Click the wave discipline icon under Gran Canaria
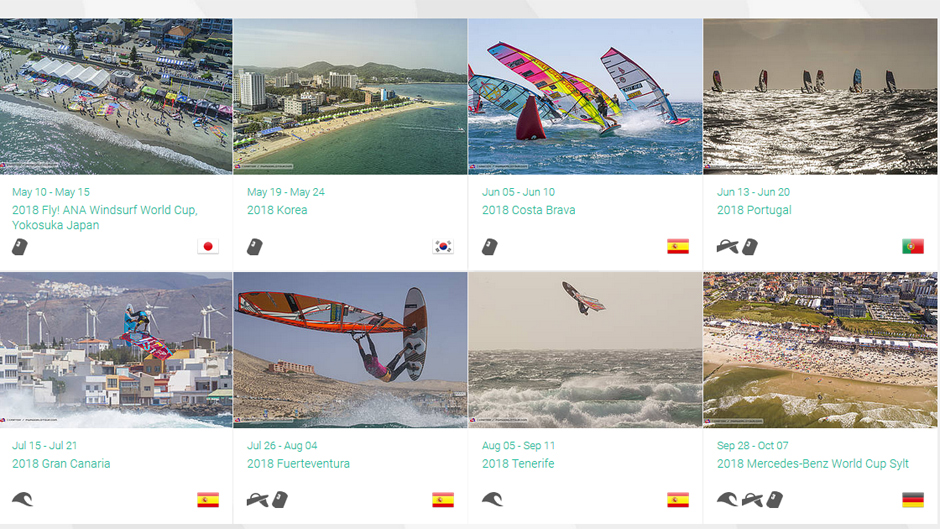This screenshot has height=529, width=940. [23, 499]
